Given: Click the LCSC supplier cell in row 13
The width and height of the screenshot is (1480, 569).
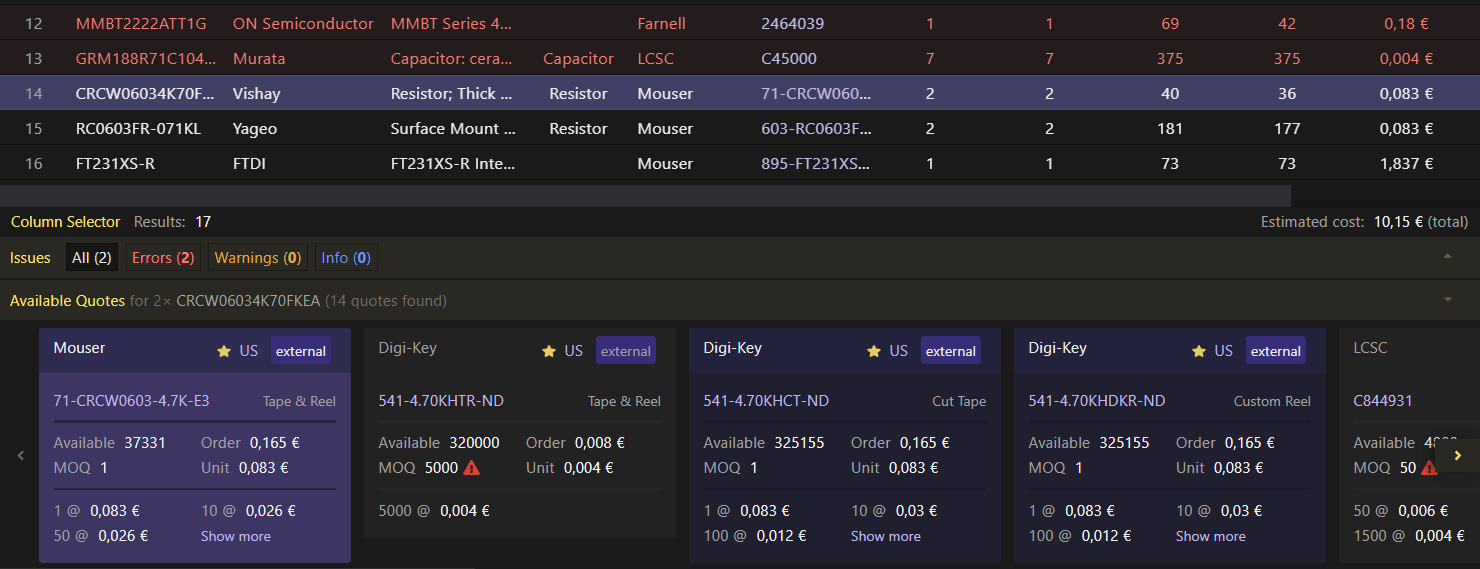Looking at the screenshot, I should tap(655, 59).
